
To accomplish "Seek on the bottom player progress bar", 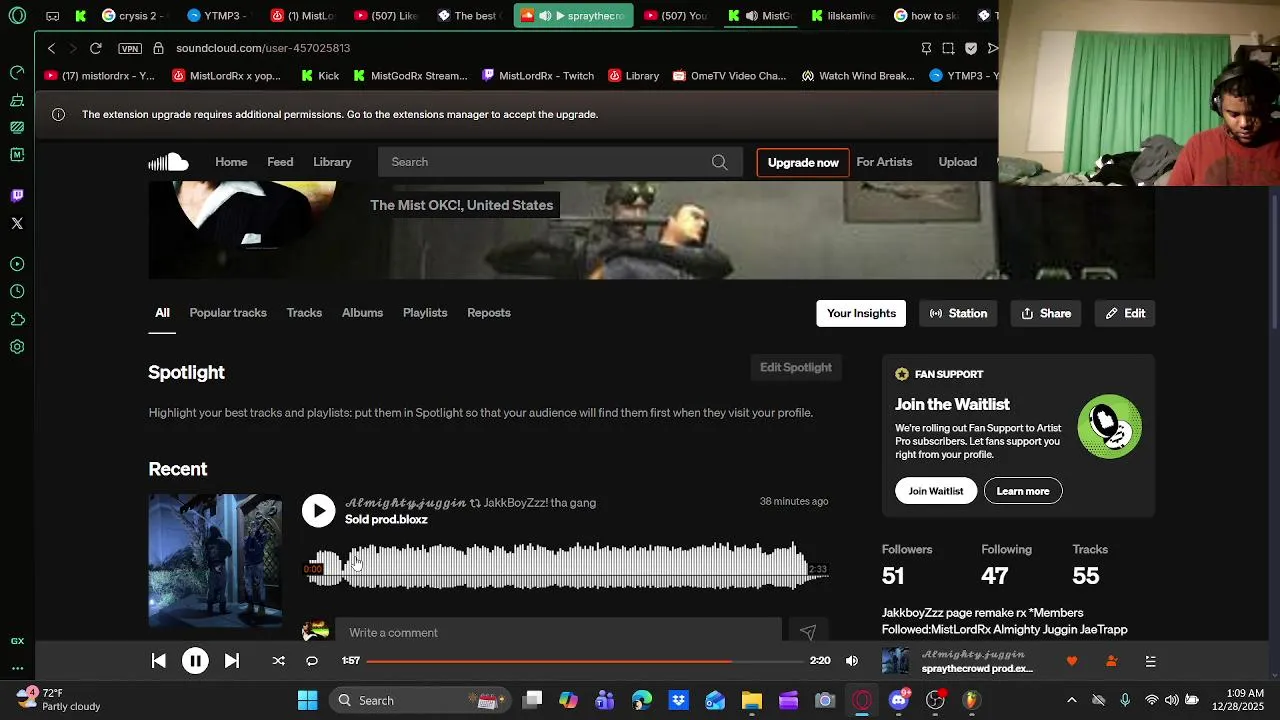I will [x=586, y=661].
